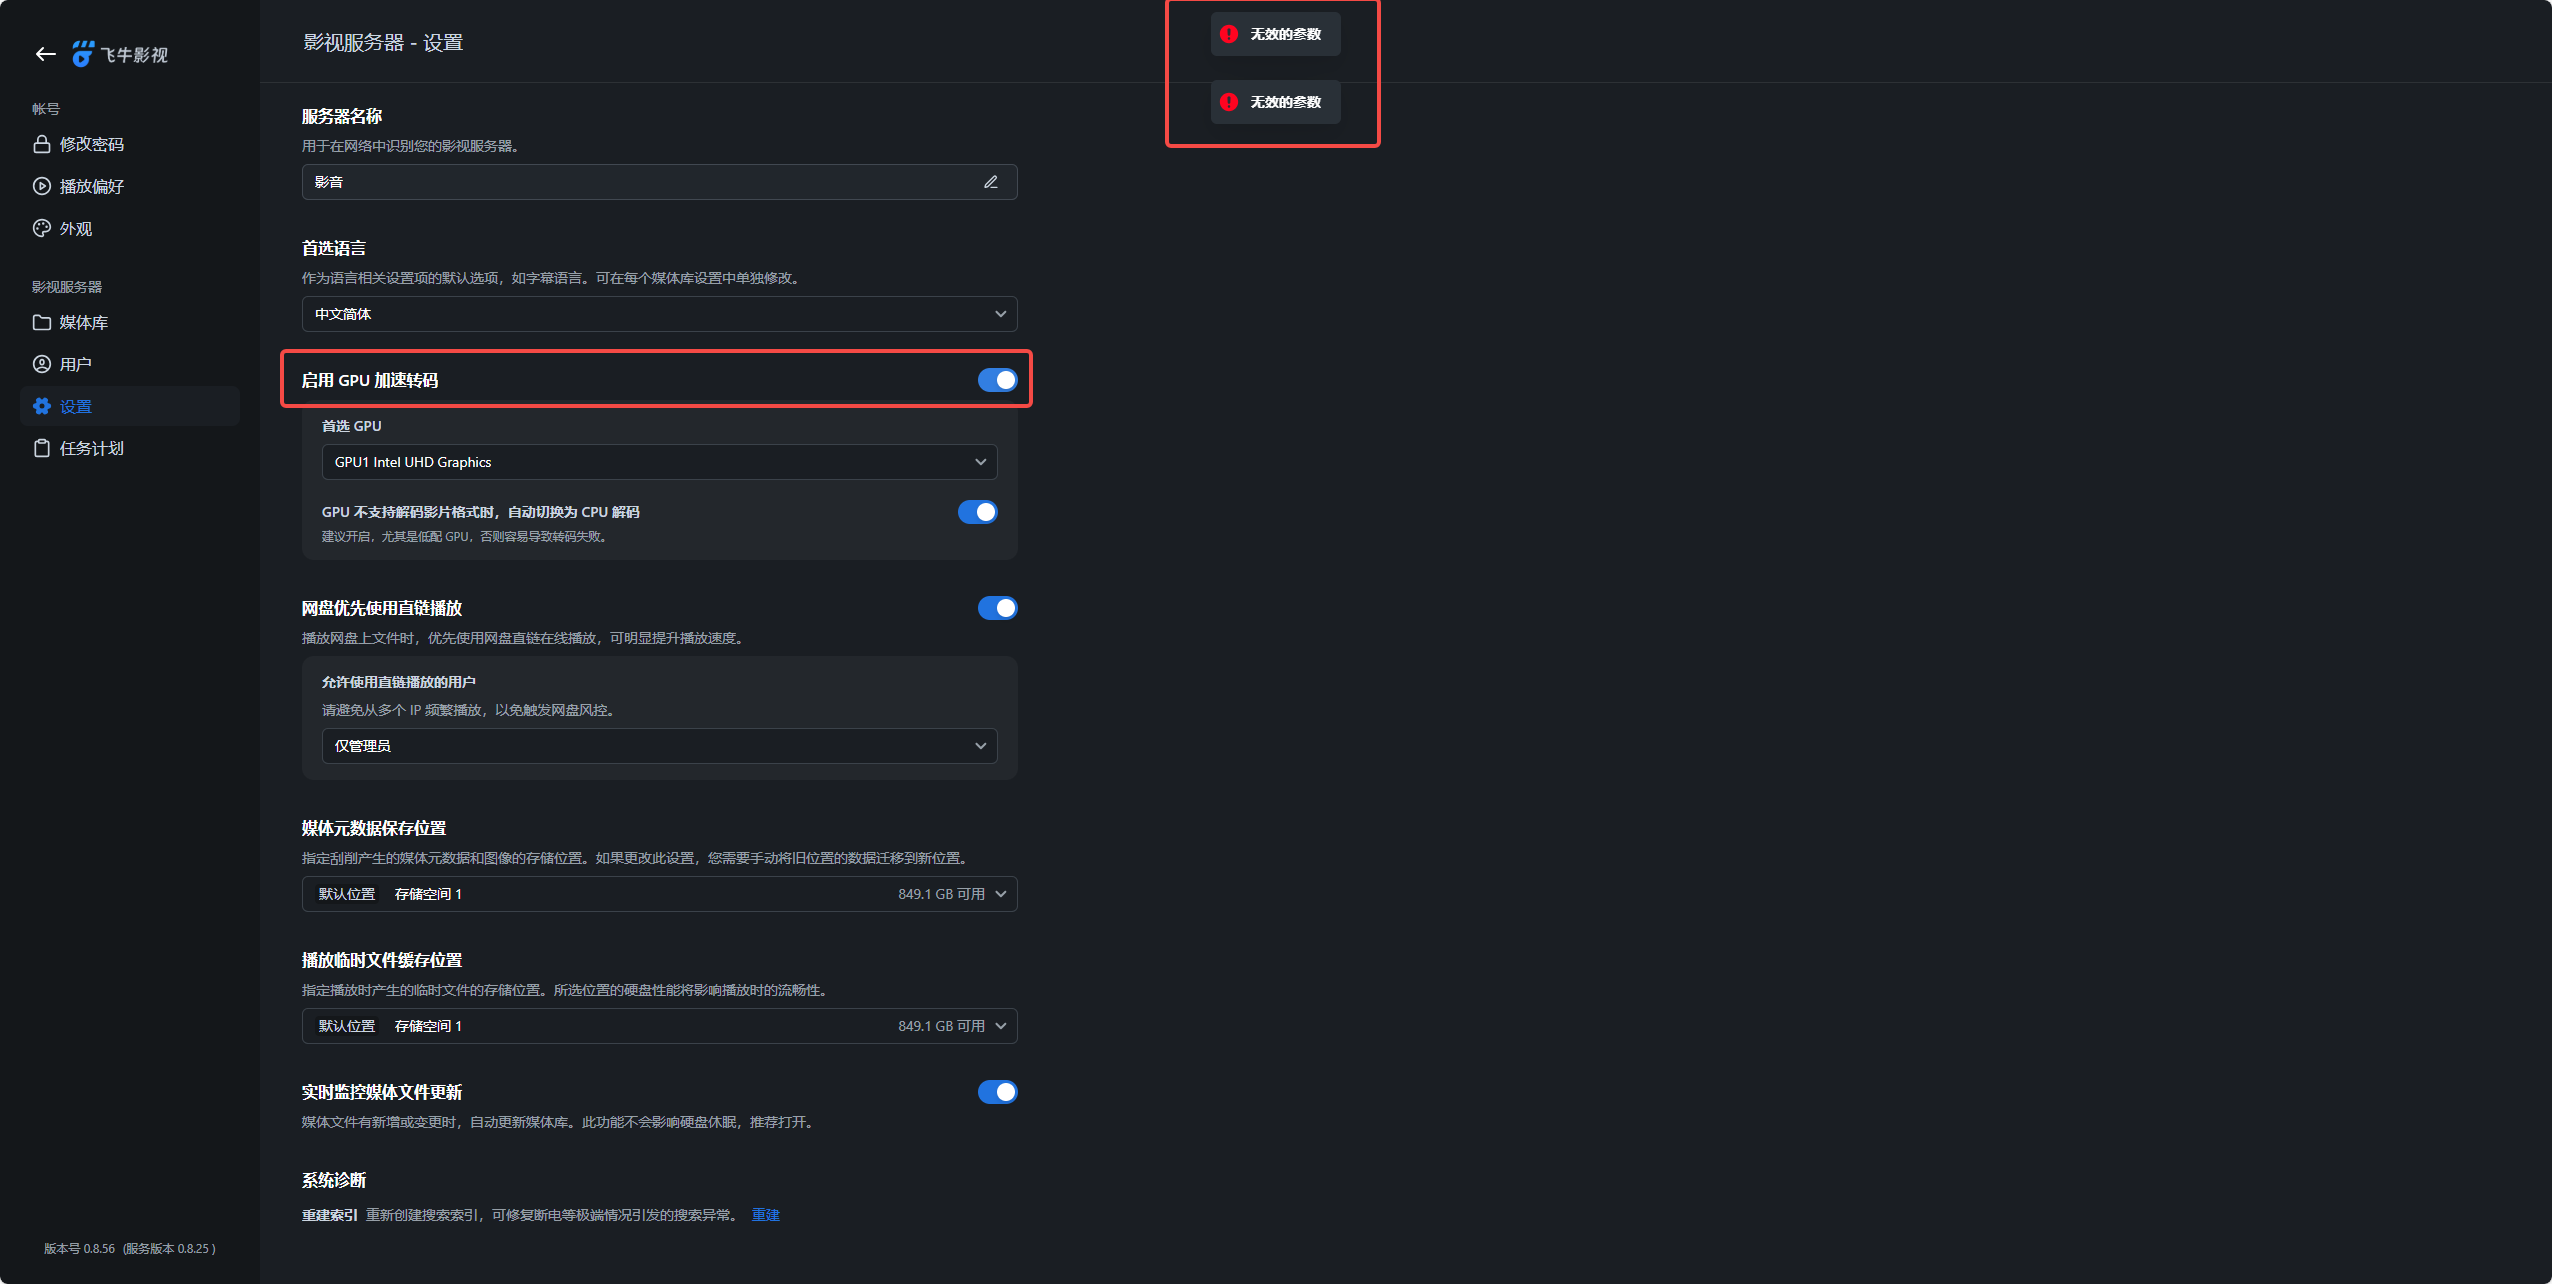This screenshot has width=2552, height=1284.
Task: Click the play circle icon for 播放偏好
Action: pos(42,186)
